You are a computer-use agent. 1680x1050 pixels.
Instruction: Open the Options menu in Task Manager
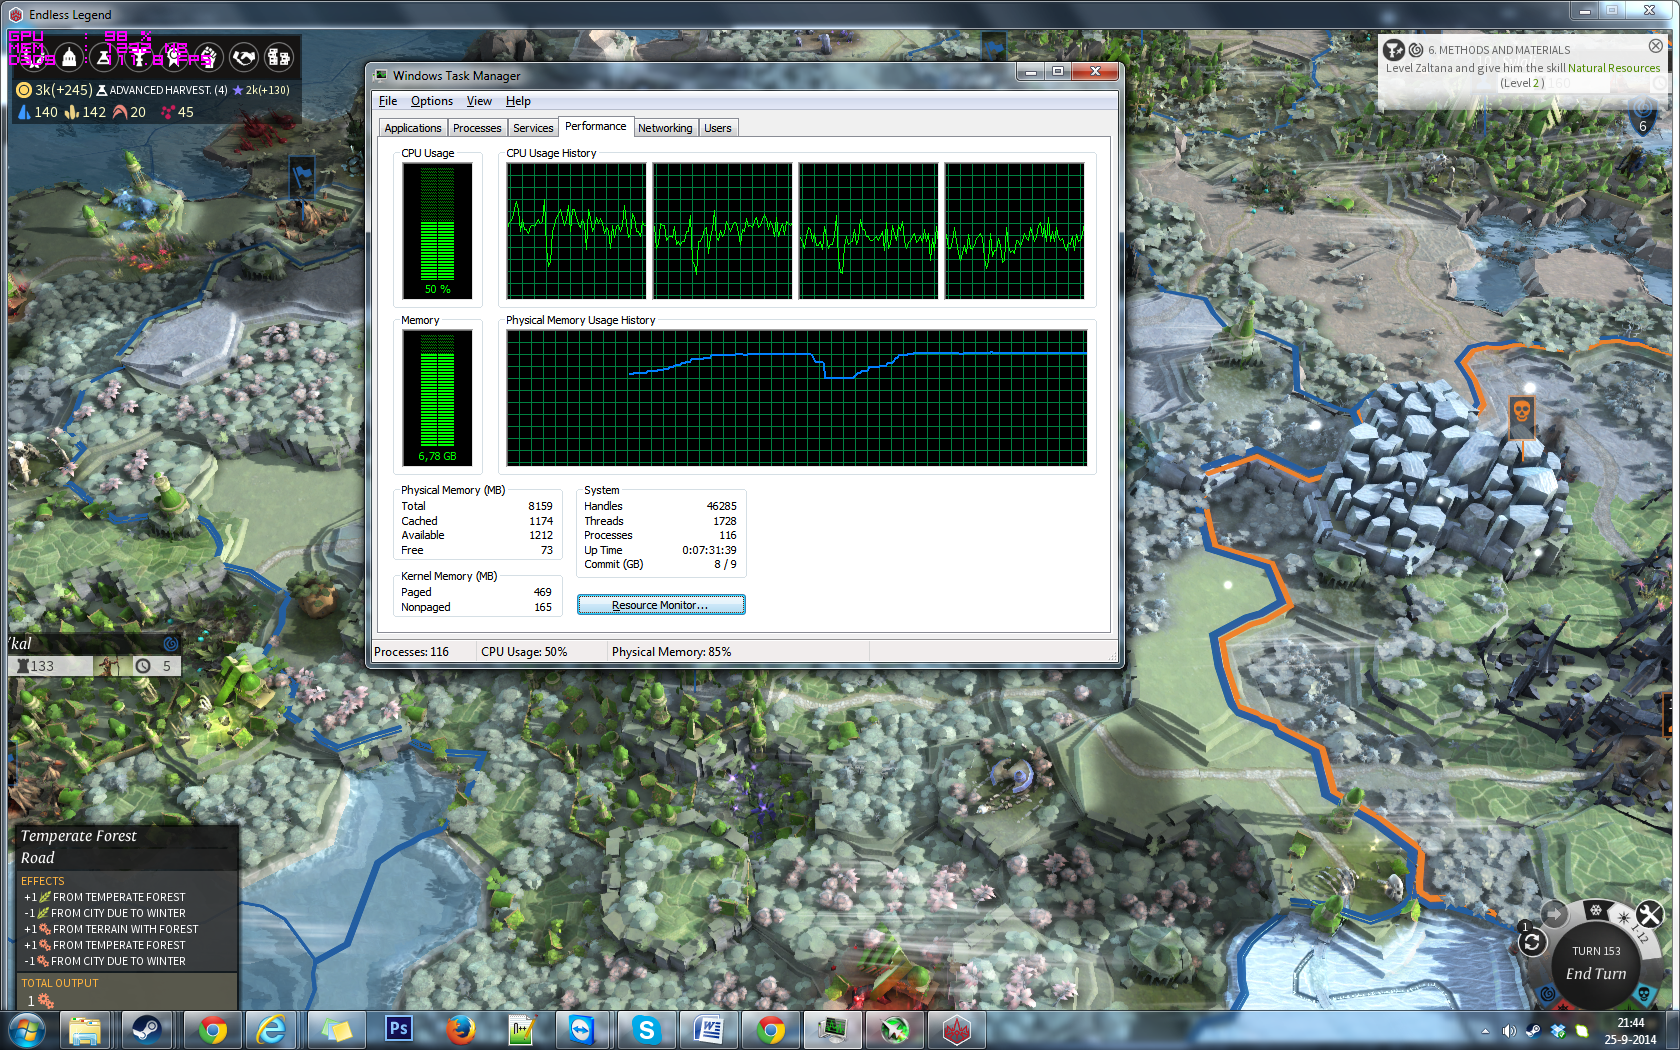click(431, 101)
